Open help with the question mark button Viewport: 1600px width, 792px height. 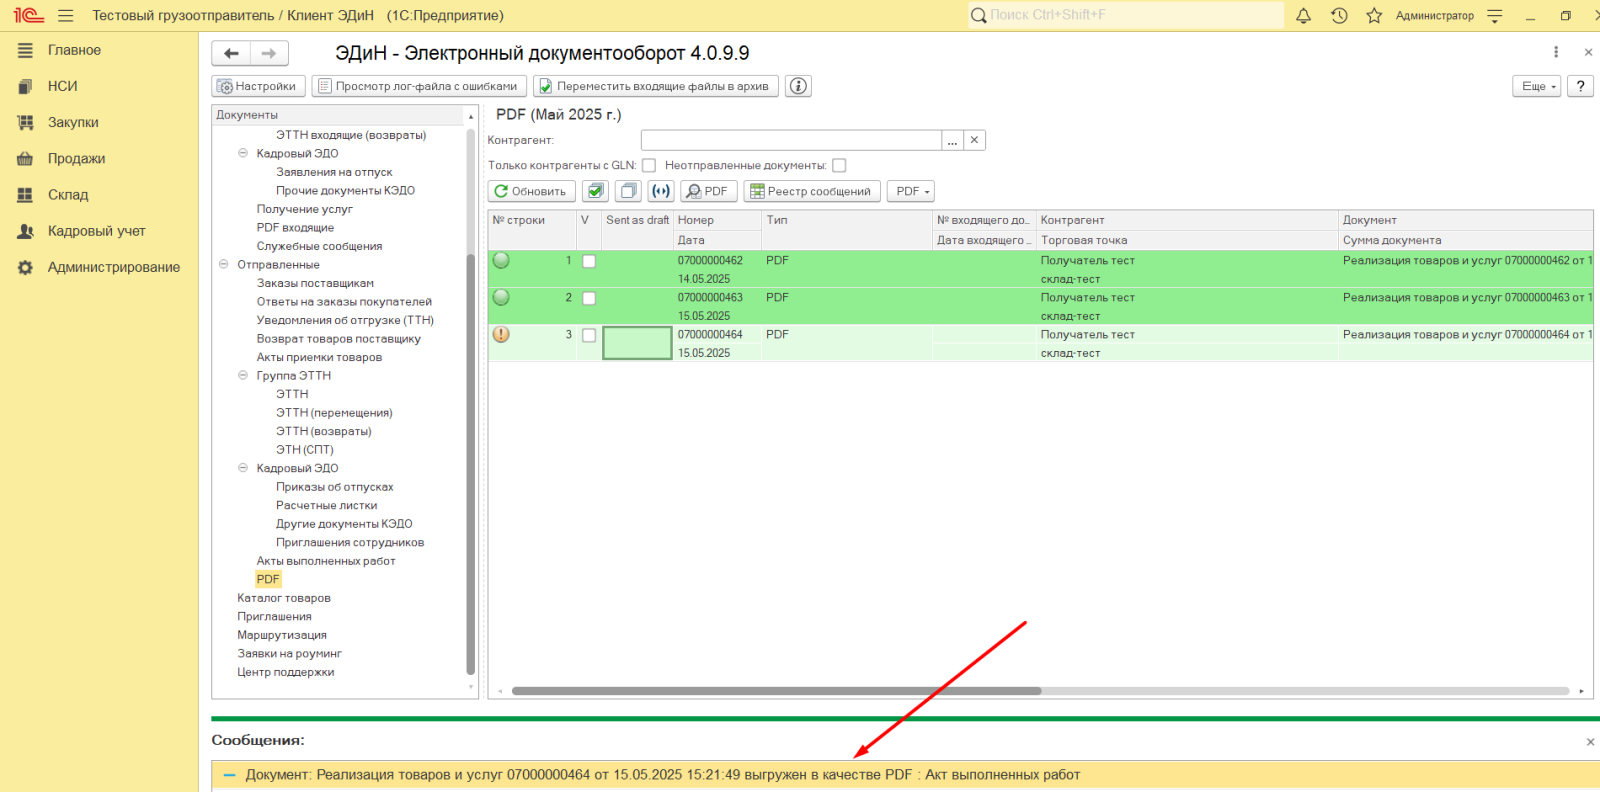(x=1580, y=86)
